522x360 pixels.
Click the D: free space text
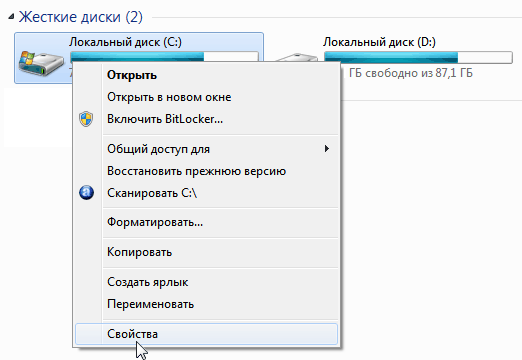[411, 73]
